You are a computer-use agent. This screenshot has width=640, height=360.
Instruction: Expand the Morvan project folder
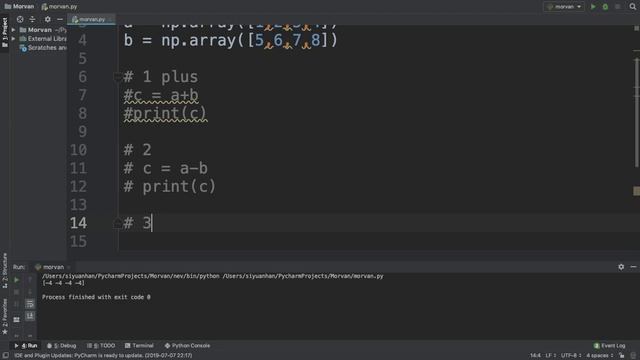13,30
